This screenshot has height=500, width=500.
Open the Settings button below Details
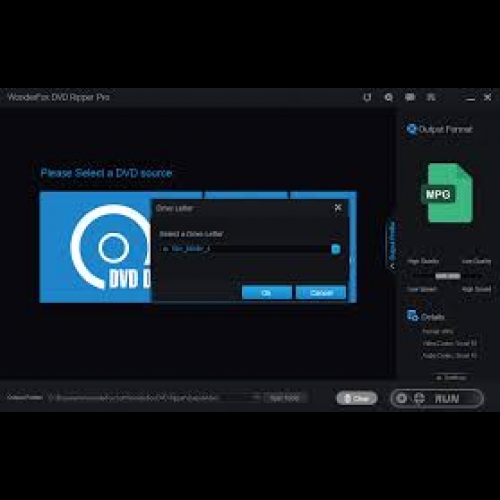(451, 378)
